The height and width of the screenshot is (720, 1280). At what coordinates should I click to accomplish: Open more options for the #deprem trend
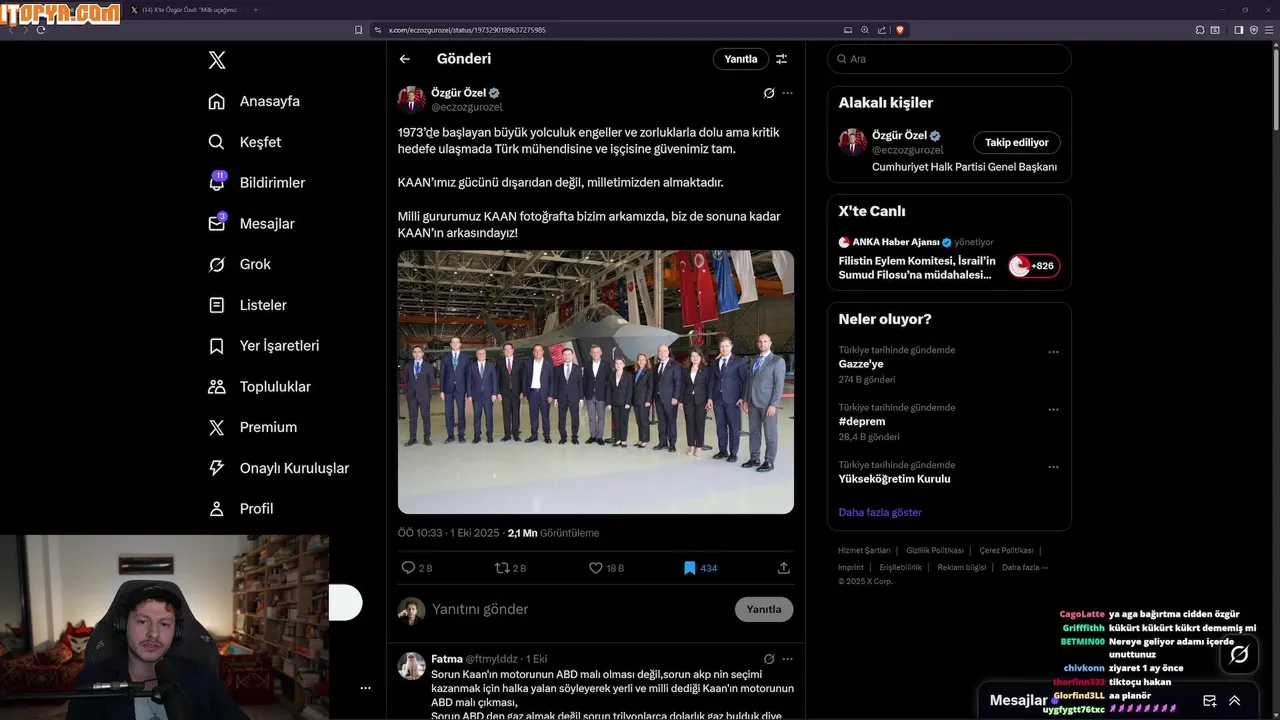pyautogui.click(x=1053, y=410)
